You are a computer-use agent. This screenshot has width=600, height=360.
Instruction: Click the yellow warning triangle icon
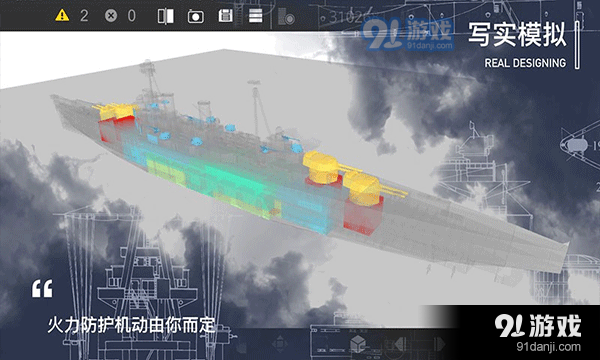click(x=62, y=15)
